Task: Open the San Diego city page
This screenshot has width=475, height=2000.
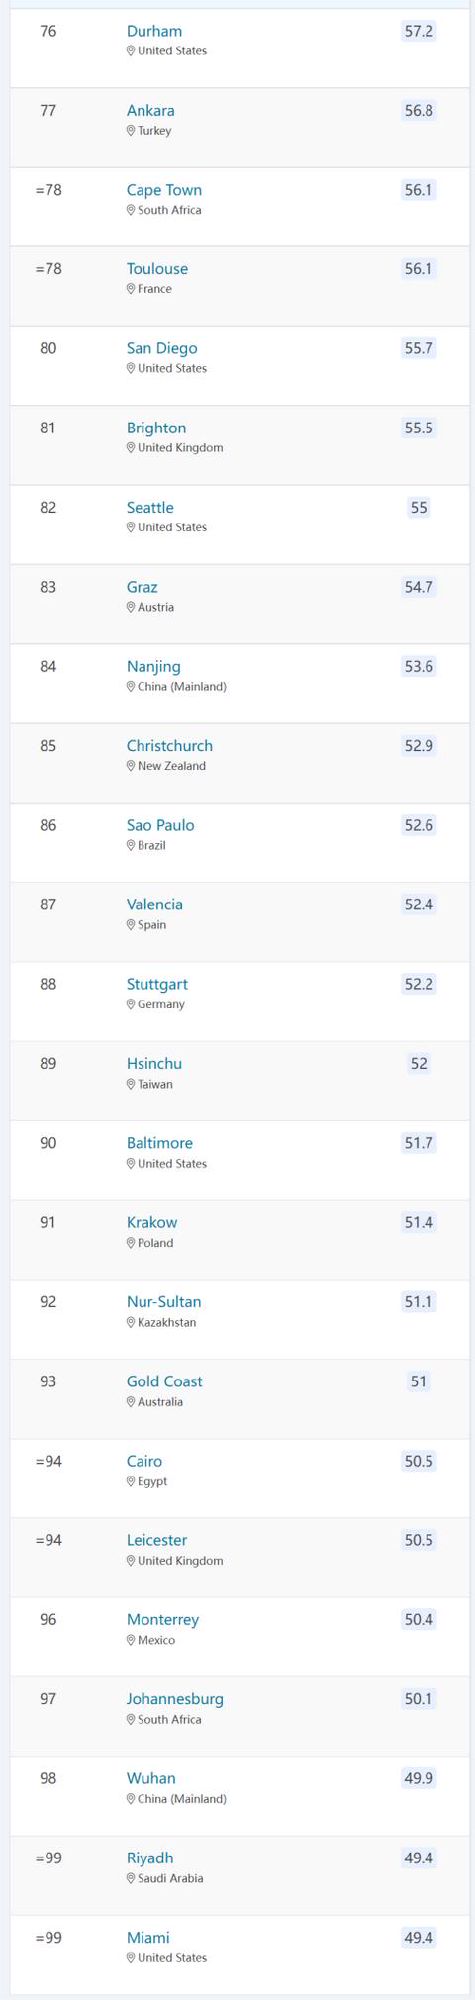Action: point(162,348)
